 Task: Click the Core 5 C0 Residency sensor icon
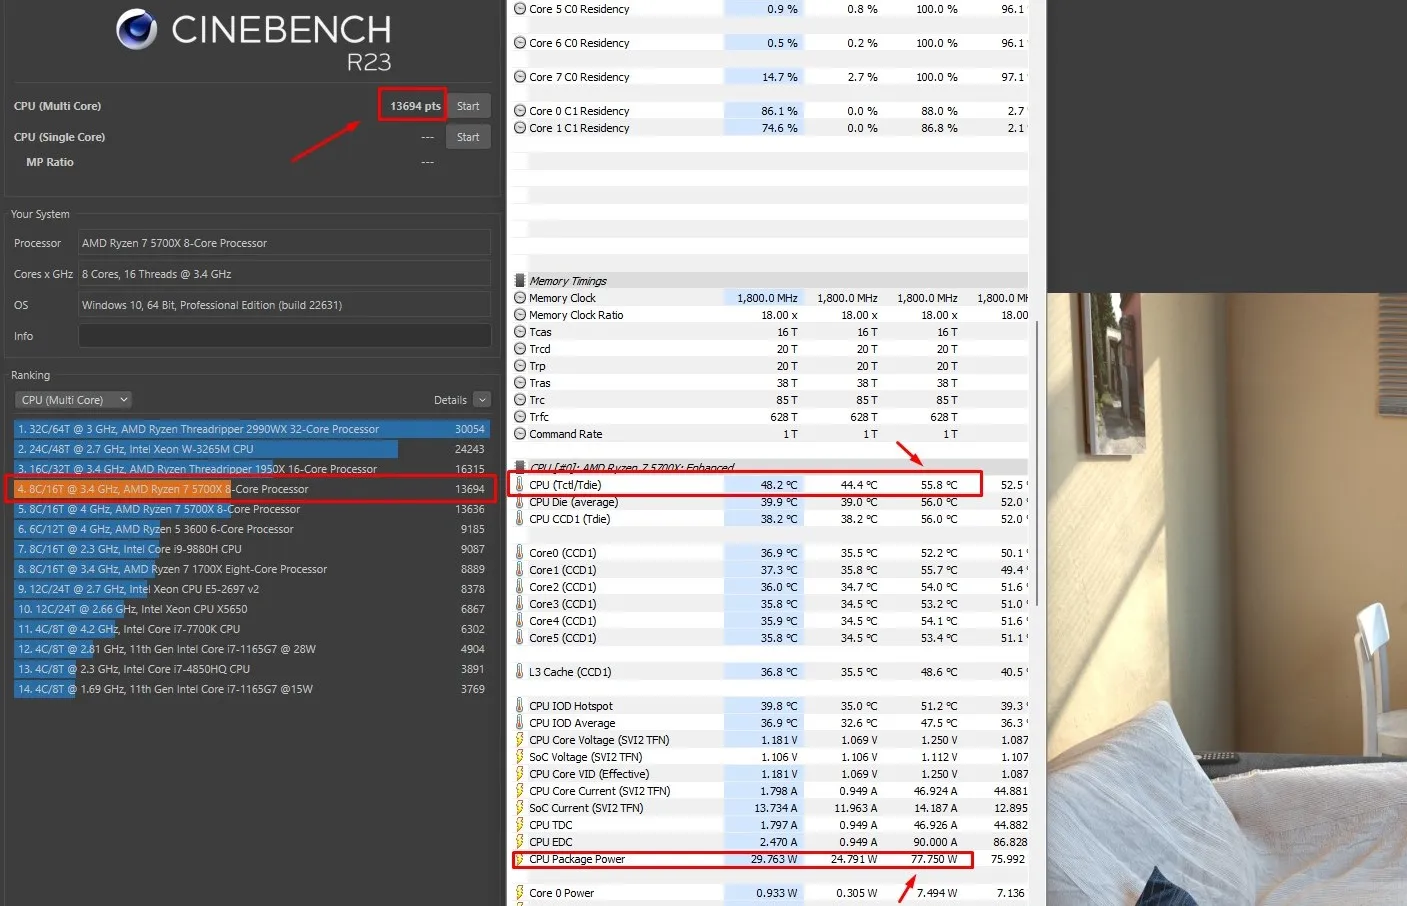[520, 9]
